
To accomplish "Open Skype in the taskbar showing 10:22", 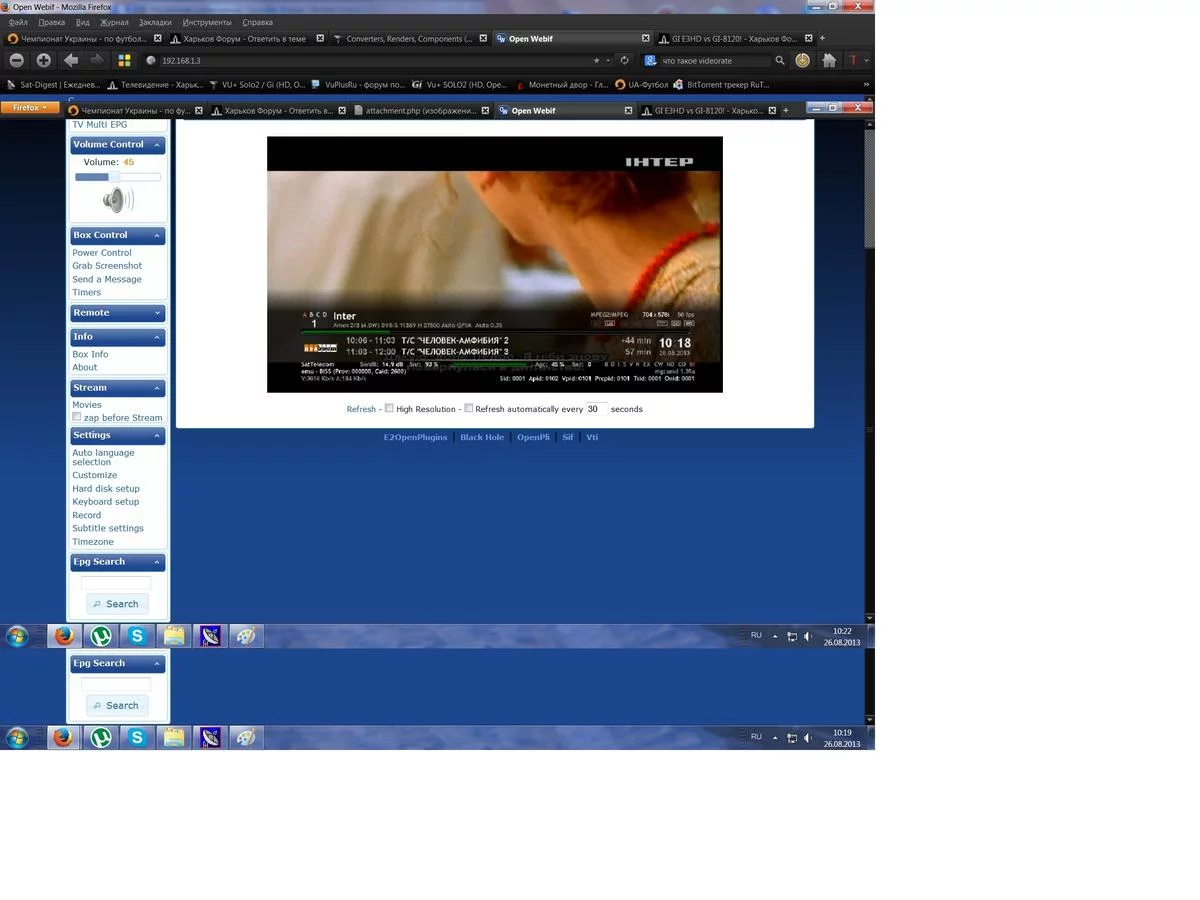I will (137, 635).
